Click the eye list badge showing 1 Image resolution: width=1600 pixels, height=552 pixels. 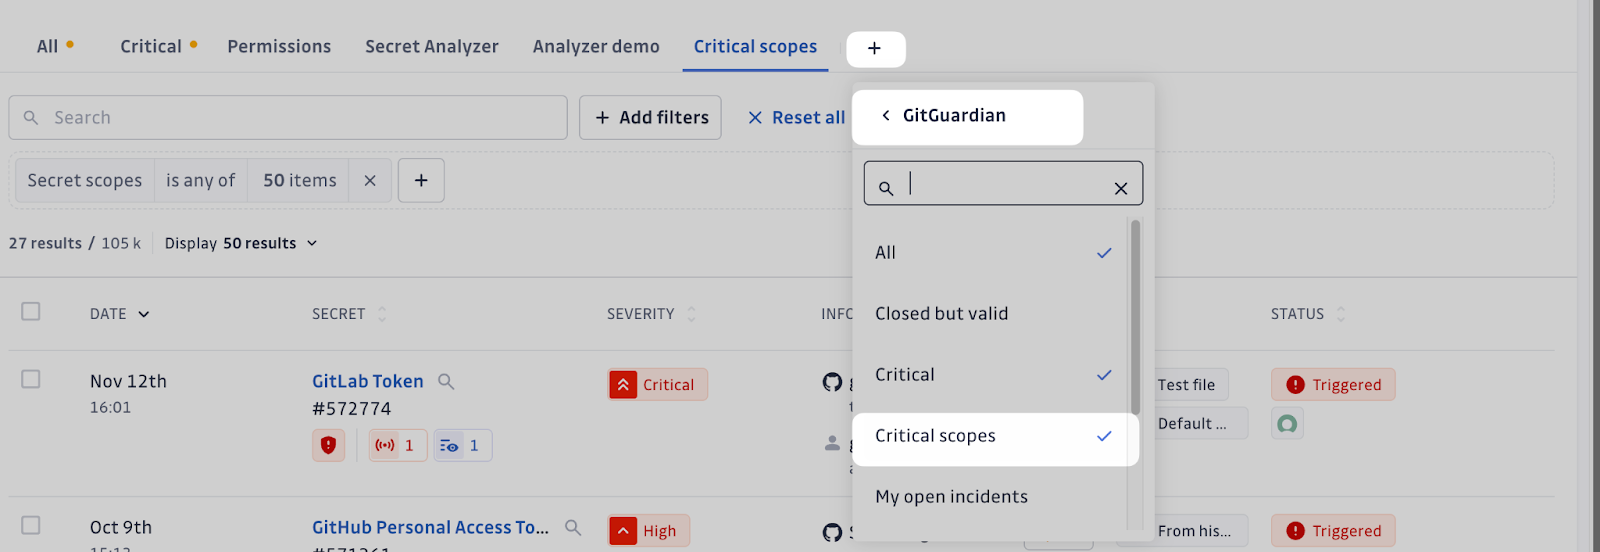pyautogui.click(x=462, y=445)
